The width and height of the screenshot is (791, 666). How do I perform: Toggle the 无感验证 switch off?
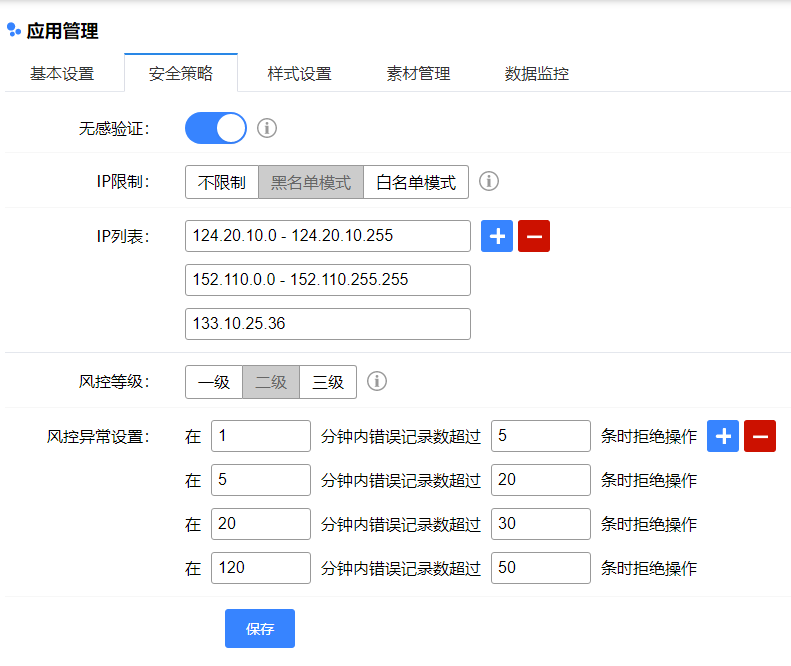coord(216,128)
